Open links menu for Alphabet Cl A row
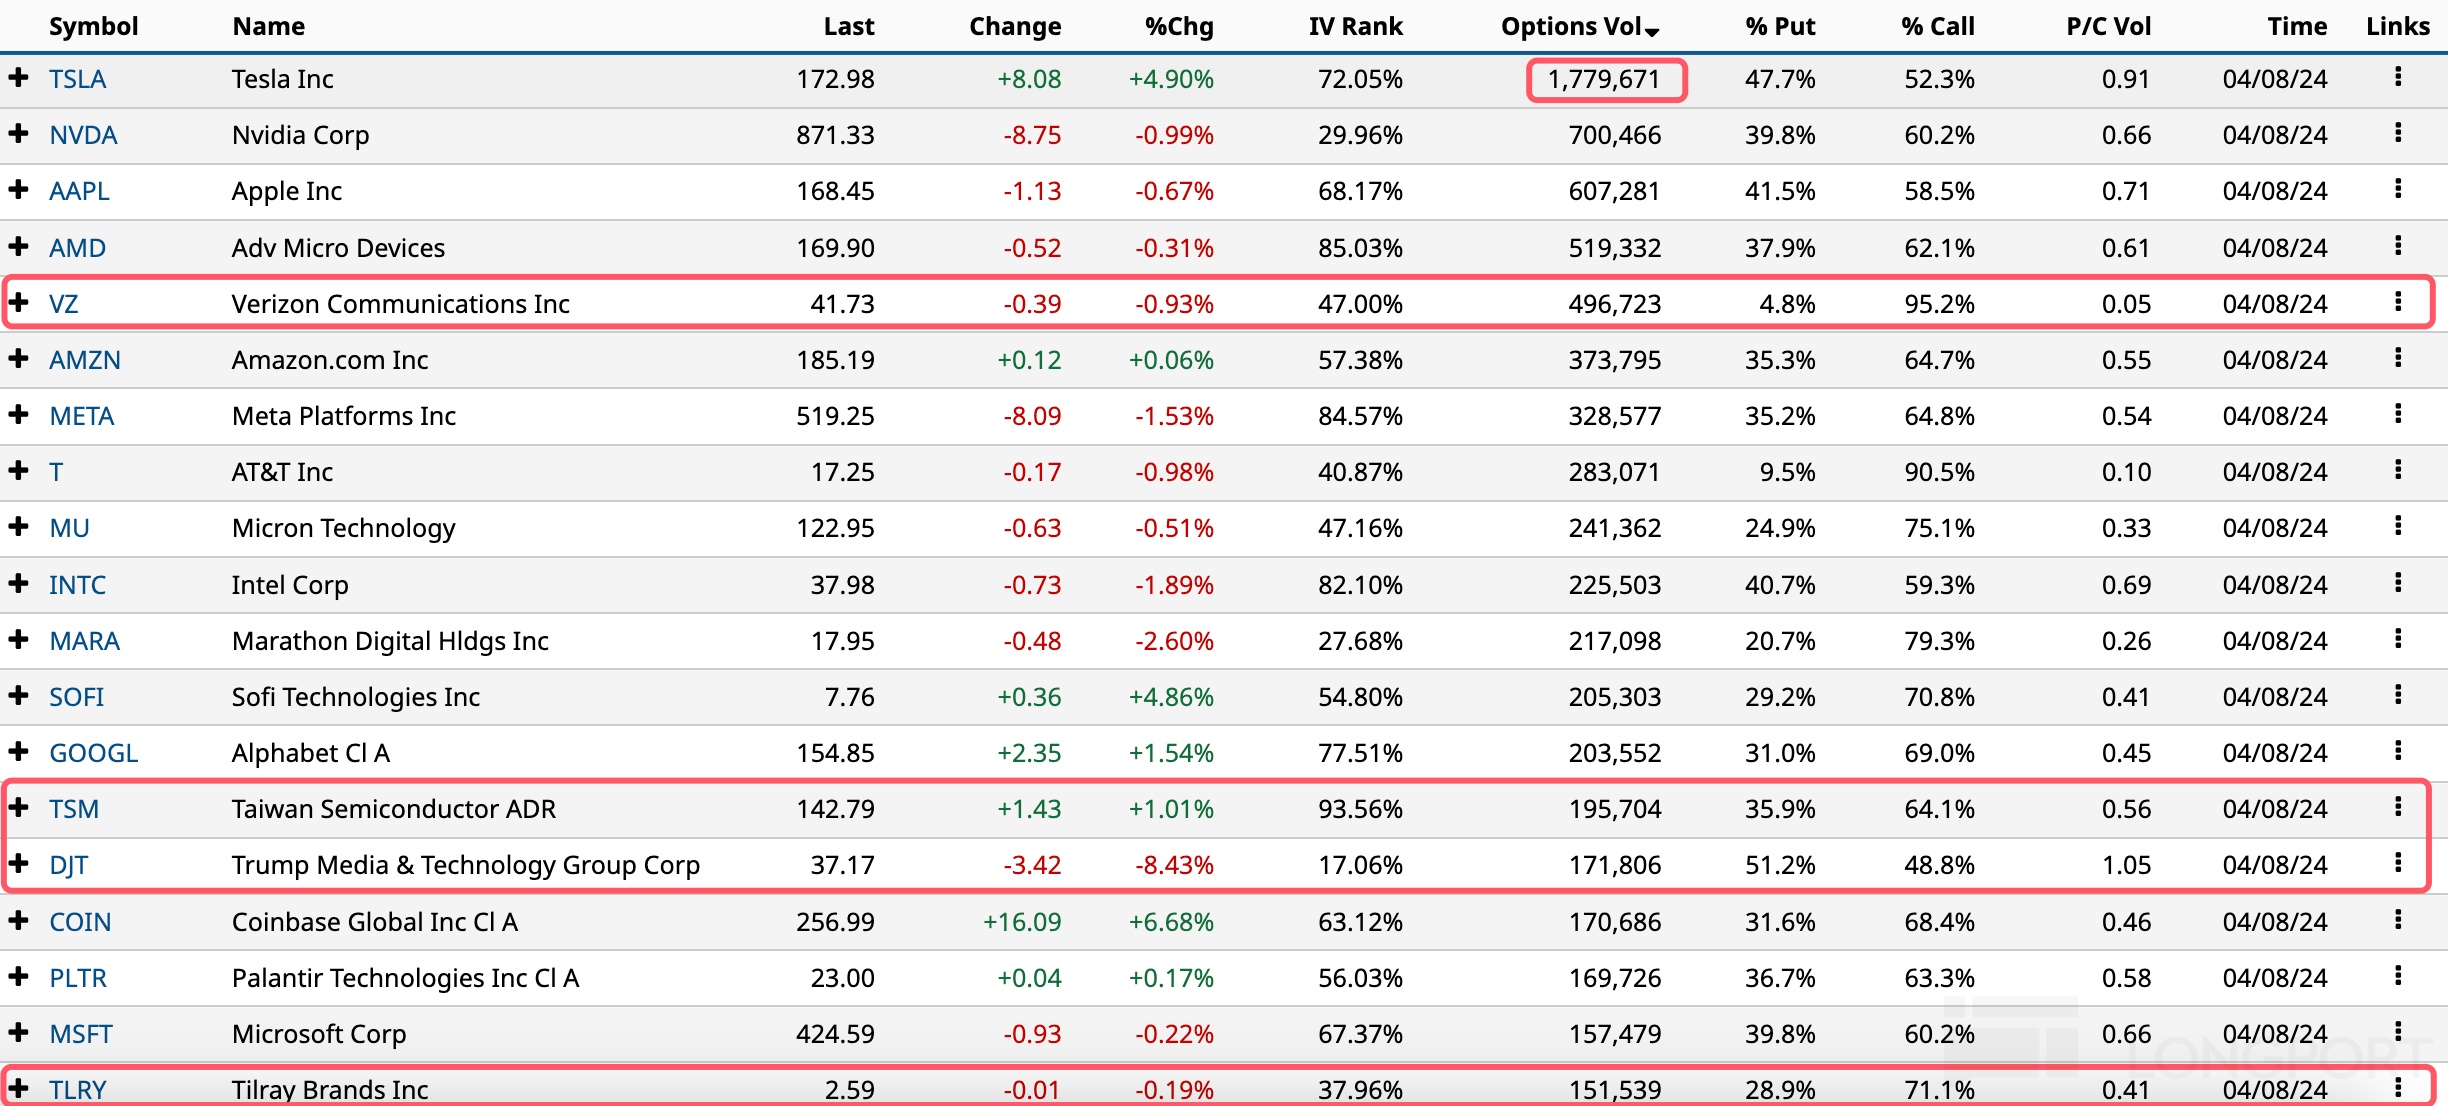The image size is (2448, 1106). (2398, 751)
